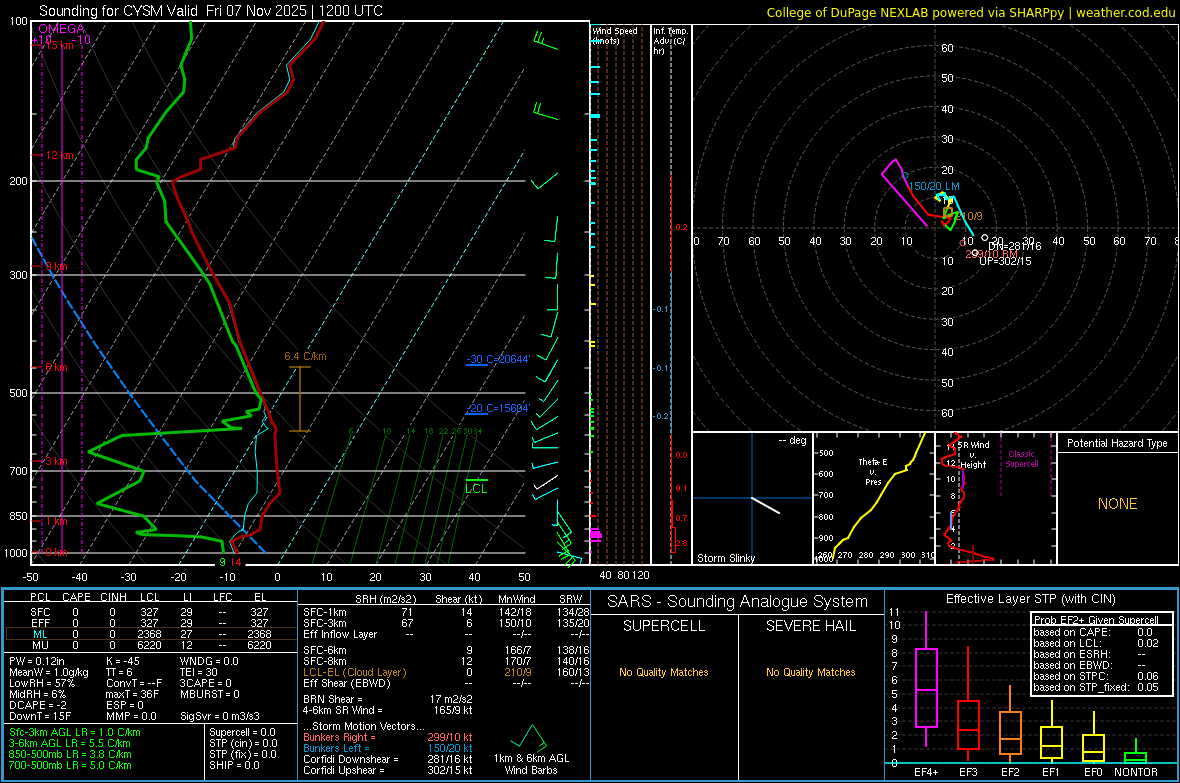Click the 'MidRH = 6%' value
Image resolution: width=1180 pixels, height=783 pixels.
pos(38,694)
